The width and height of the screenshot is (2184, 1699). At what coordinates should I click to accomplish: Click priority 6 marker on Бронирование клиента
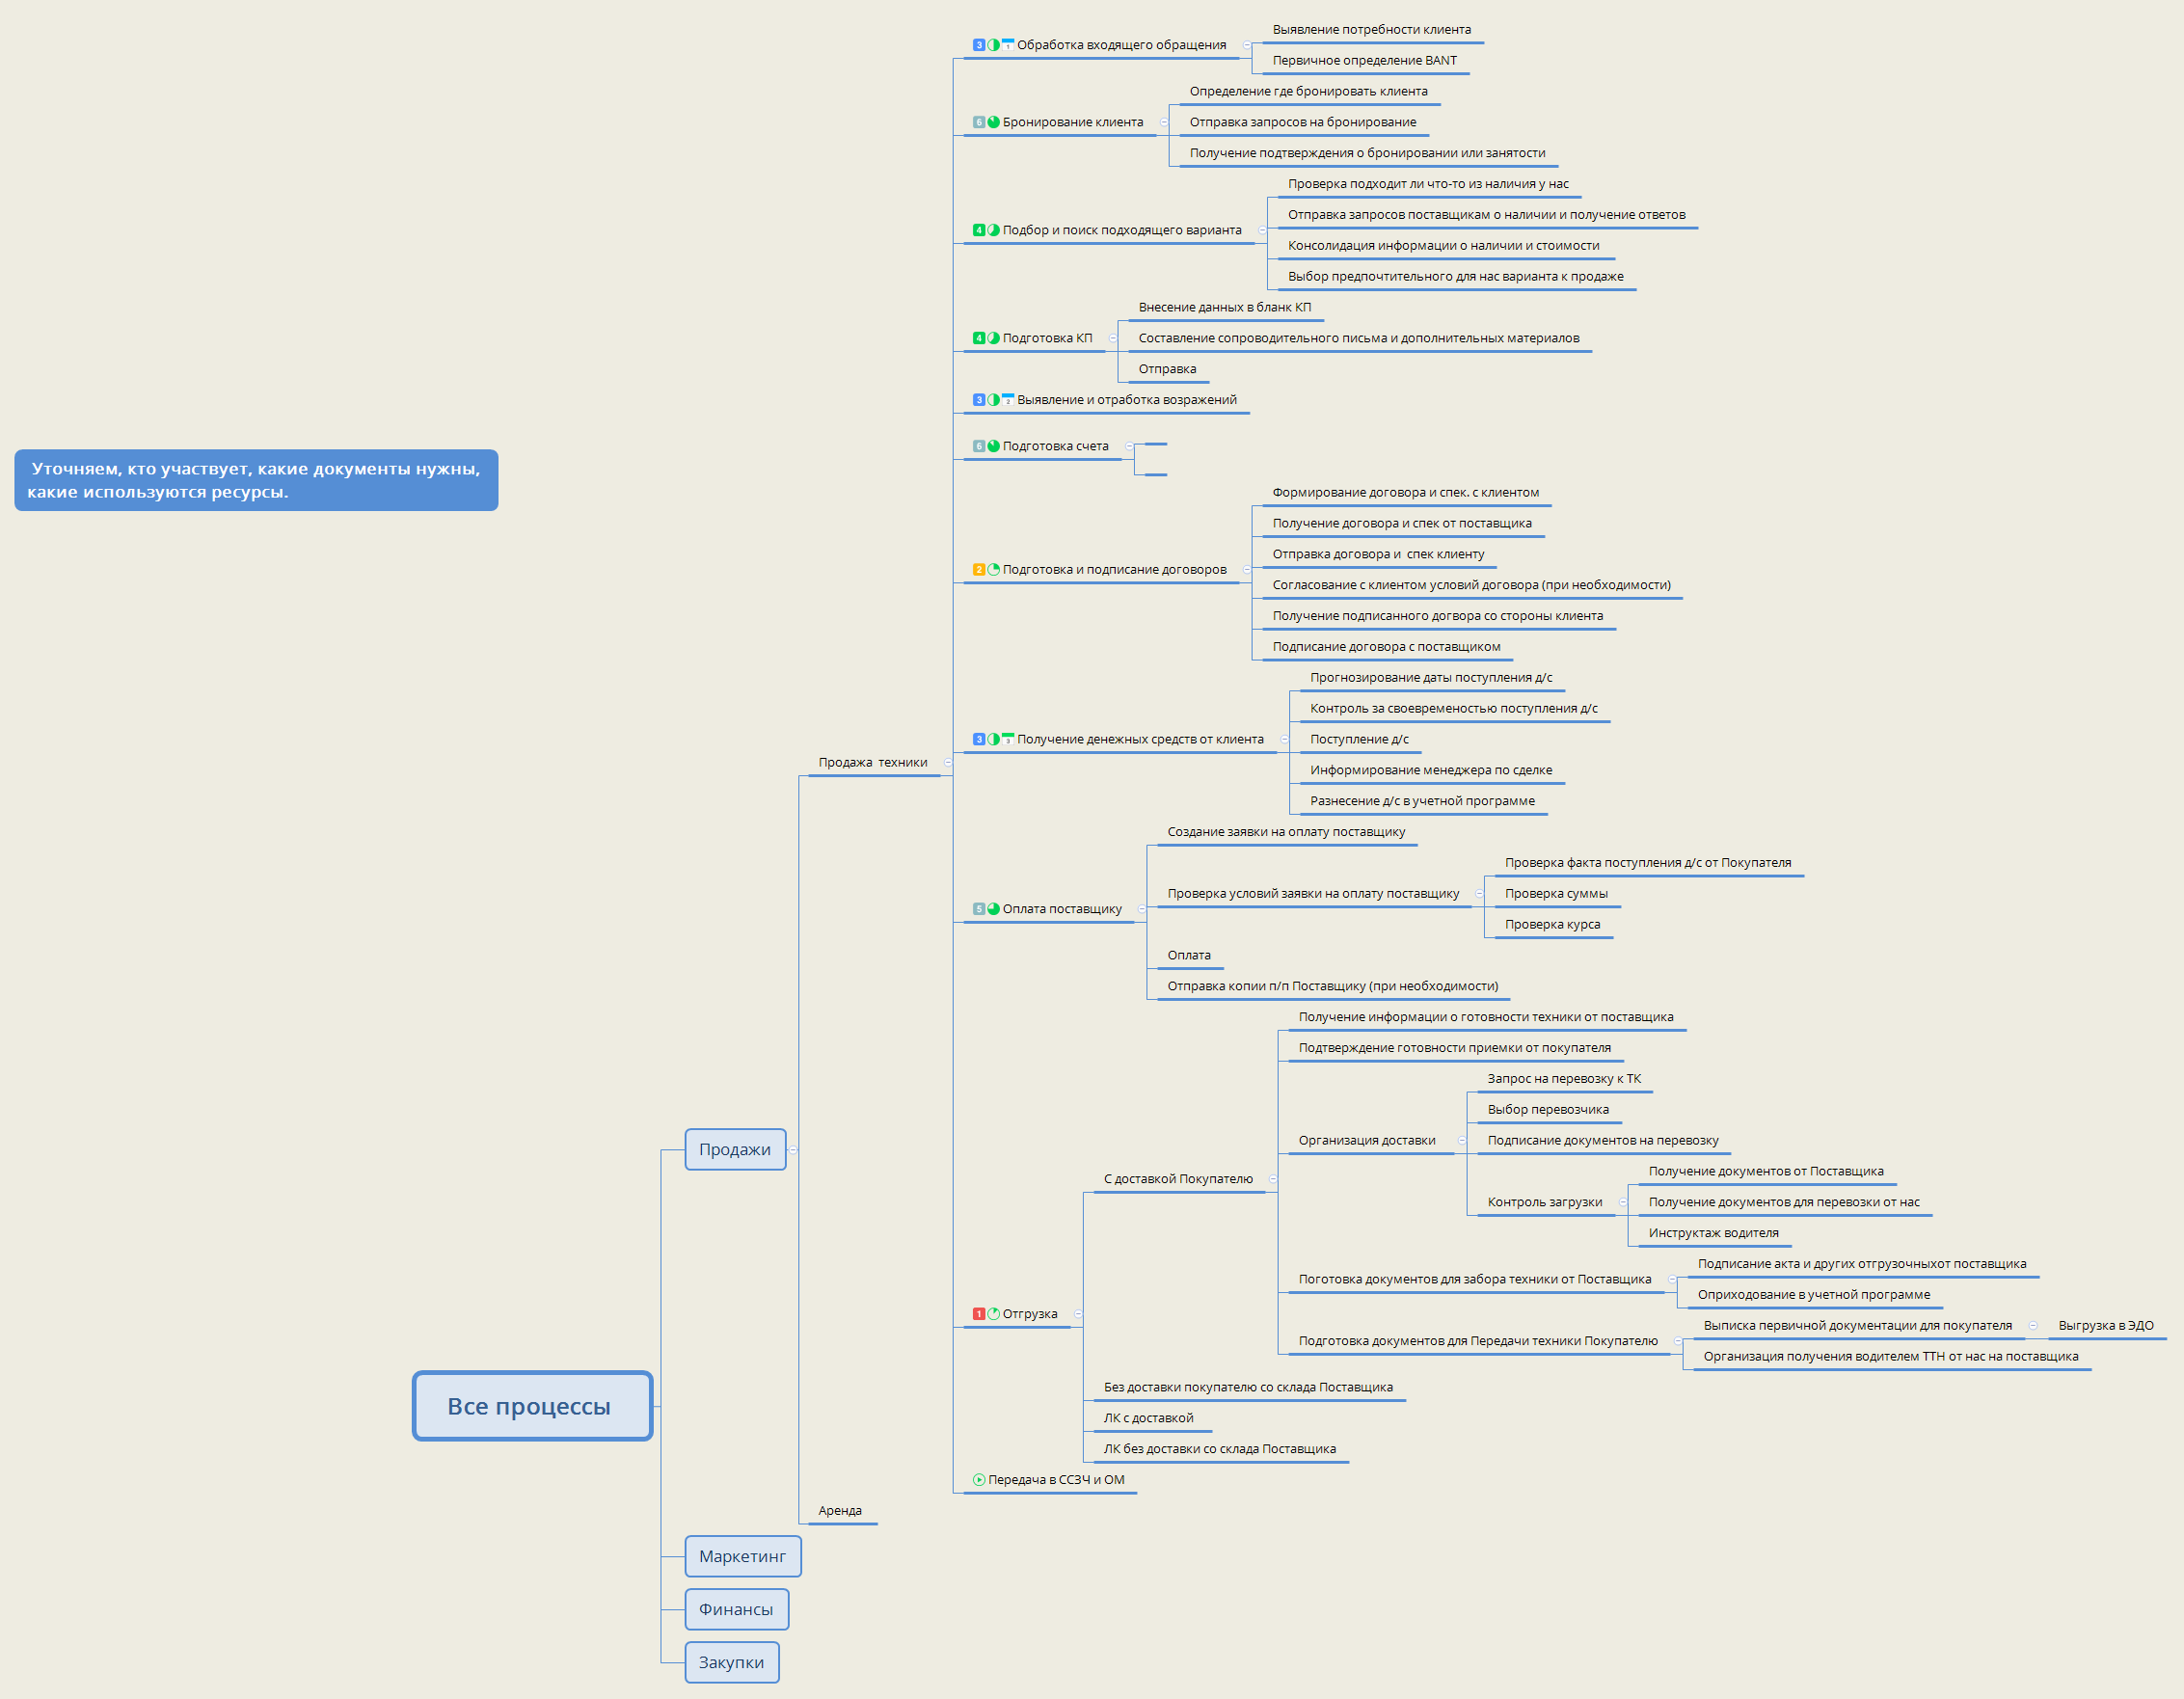(x=979, y=122)
